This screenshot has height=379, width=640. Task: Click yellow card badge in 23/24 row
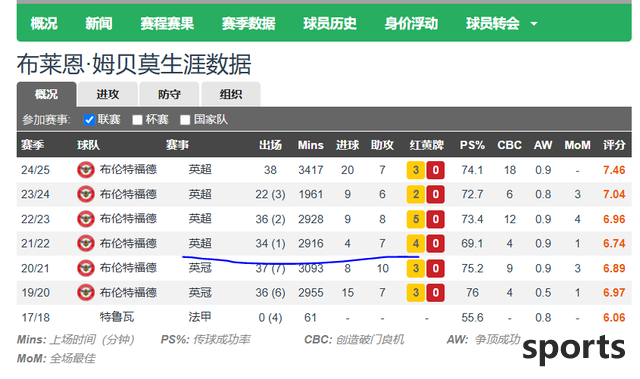416,195
